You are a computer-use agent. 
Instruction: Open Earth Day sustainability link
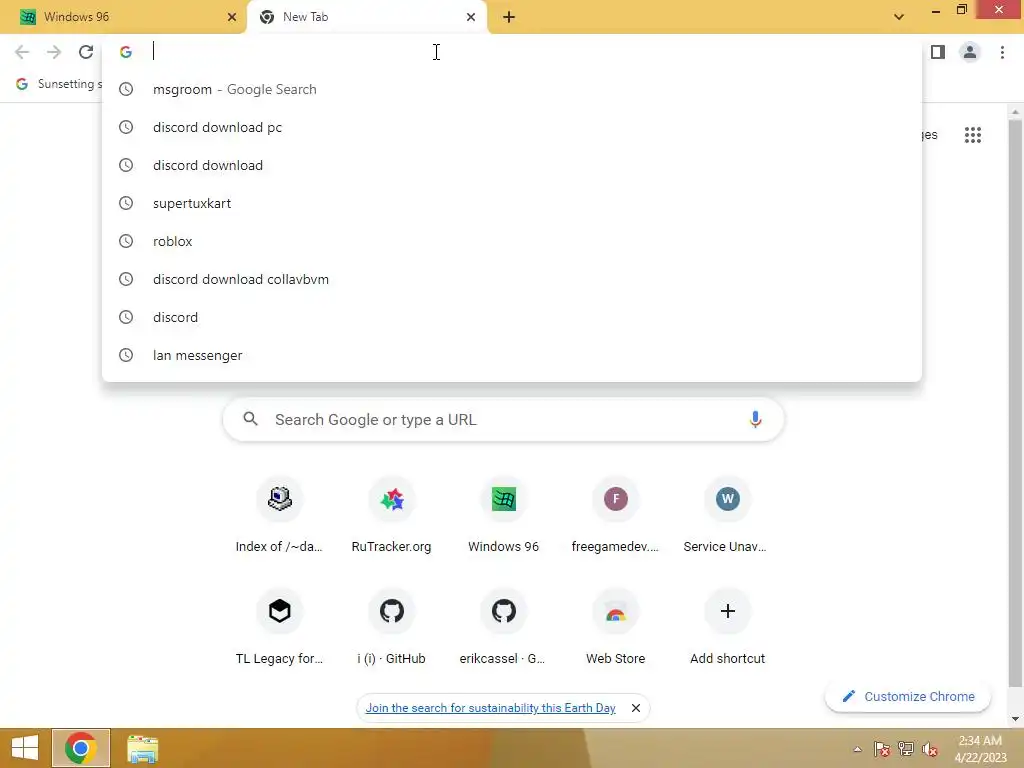pos(490,708)
